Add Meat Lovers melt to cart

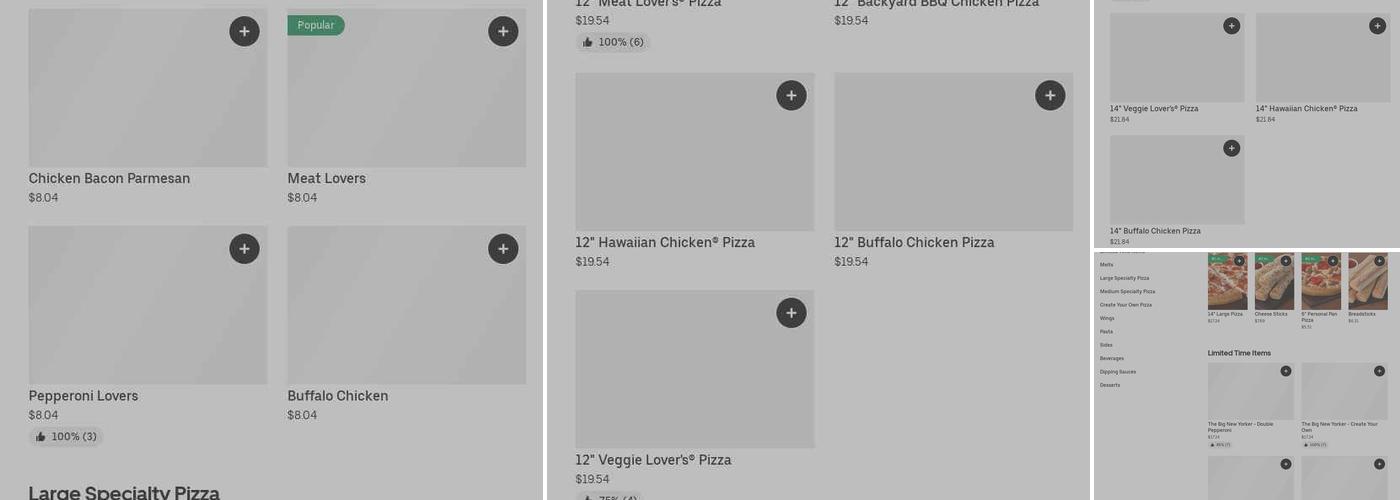(x=503, y=31)
